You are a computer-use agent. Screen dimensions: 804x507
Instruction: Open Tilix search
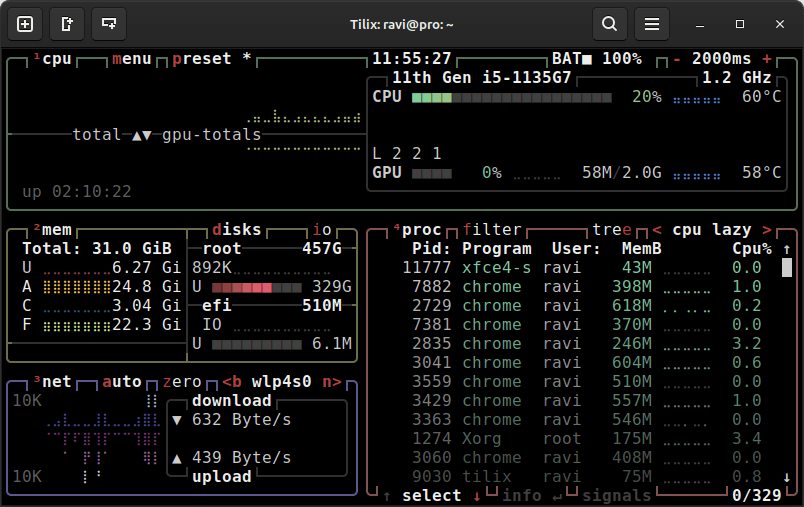(x=610, y=24)
